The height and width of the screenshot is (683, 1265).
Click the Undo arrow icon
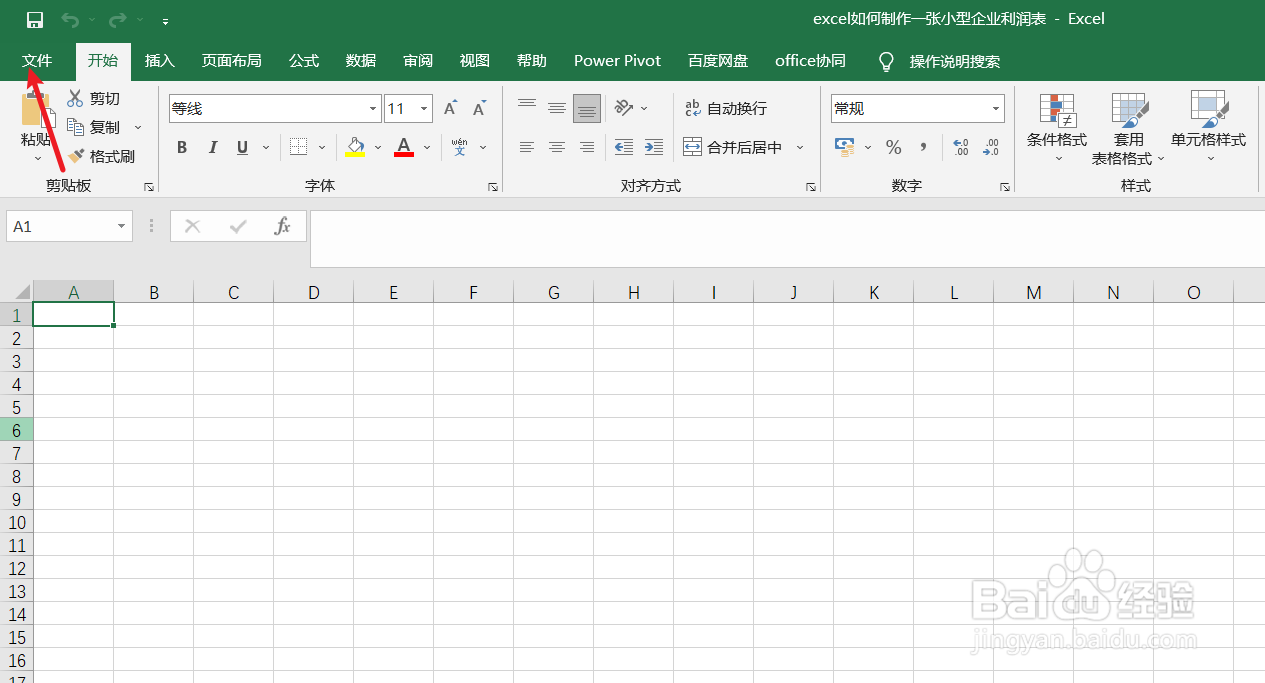click(x=69, y=20)
